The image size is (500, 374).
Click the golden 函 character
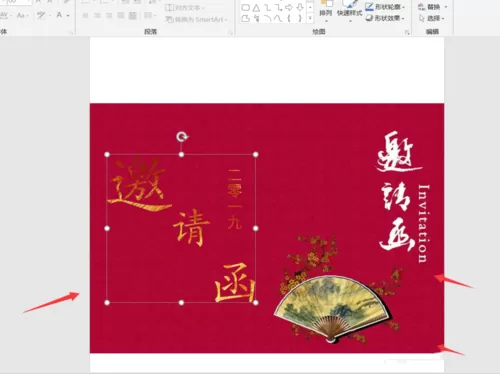pyautogui.click(x=234, y=283)
